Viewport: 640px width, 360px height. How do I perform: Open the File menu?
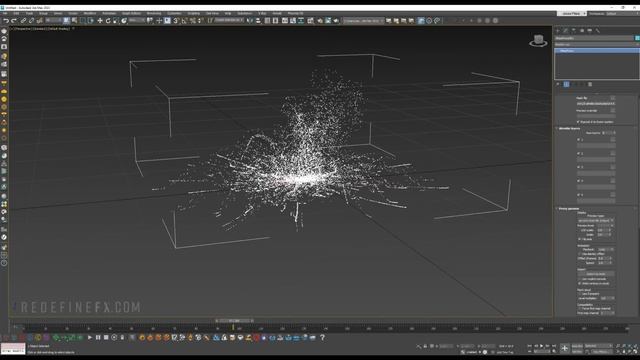point(5,13)
